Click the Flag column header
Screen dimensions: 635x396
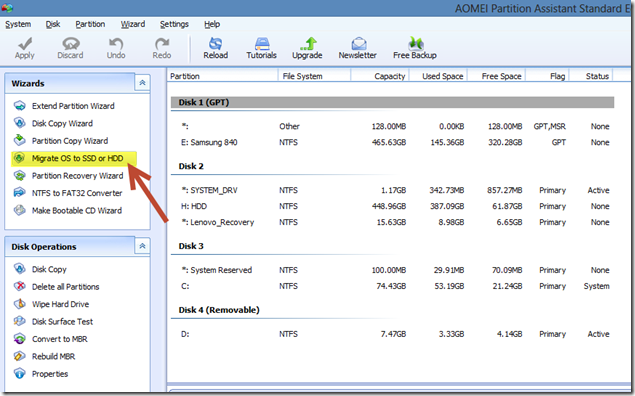pyautogui.click(x=548, y=76)
